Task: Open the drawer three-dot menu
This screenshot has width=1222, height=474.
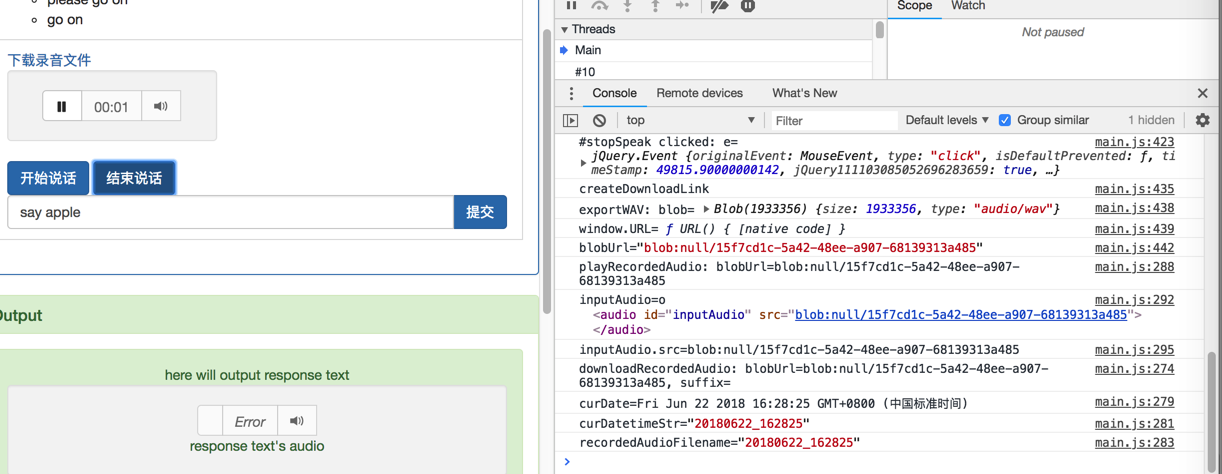Action: pos(571,93)
